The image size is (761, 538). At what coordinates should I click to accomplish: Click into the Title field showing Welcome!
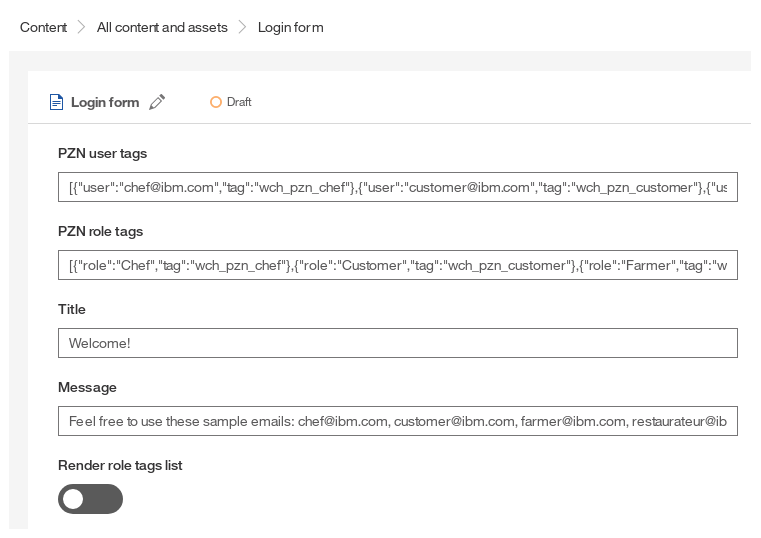[x=397, y=343]
